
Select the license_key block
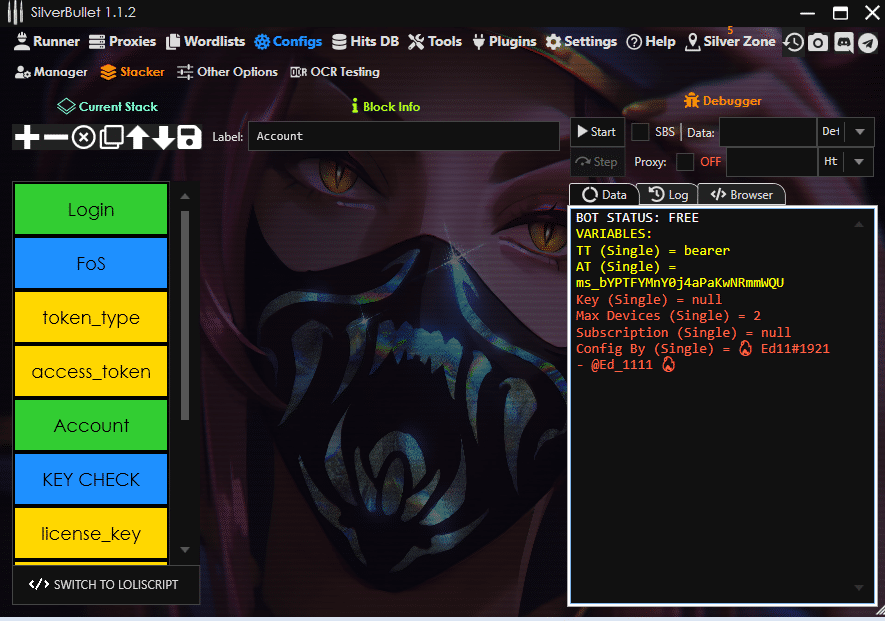tap(91, 533)
